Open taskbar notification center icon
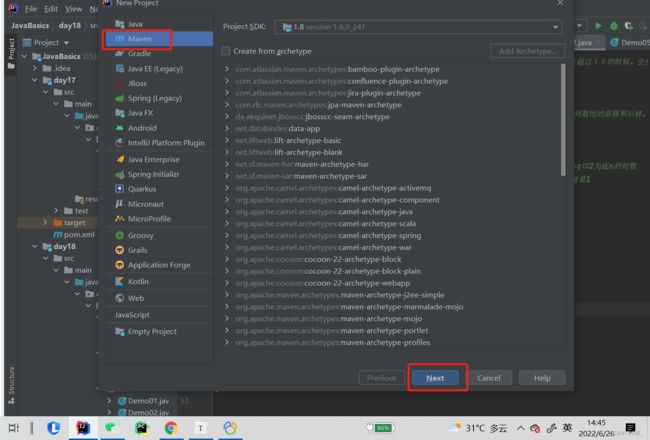The image size is (650, 440). pyautogui.click(x=630, y=428)
